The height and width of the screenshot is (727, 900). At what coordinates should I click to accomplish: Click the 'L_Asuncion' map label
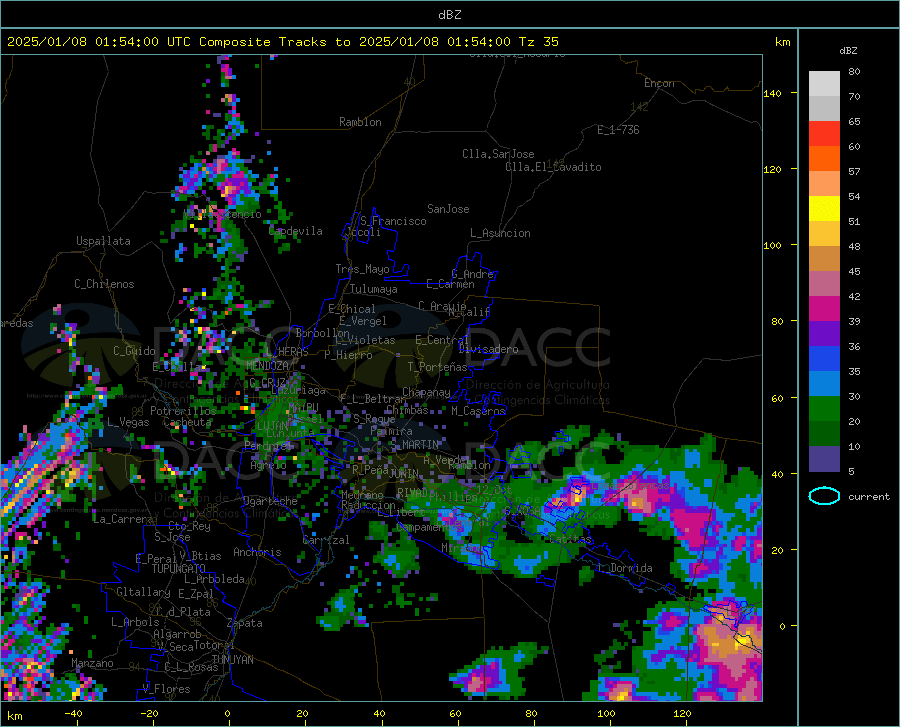pyautogui.click(x=500, y=233)
